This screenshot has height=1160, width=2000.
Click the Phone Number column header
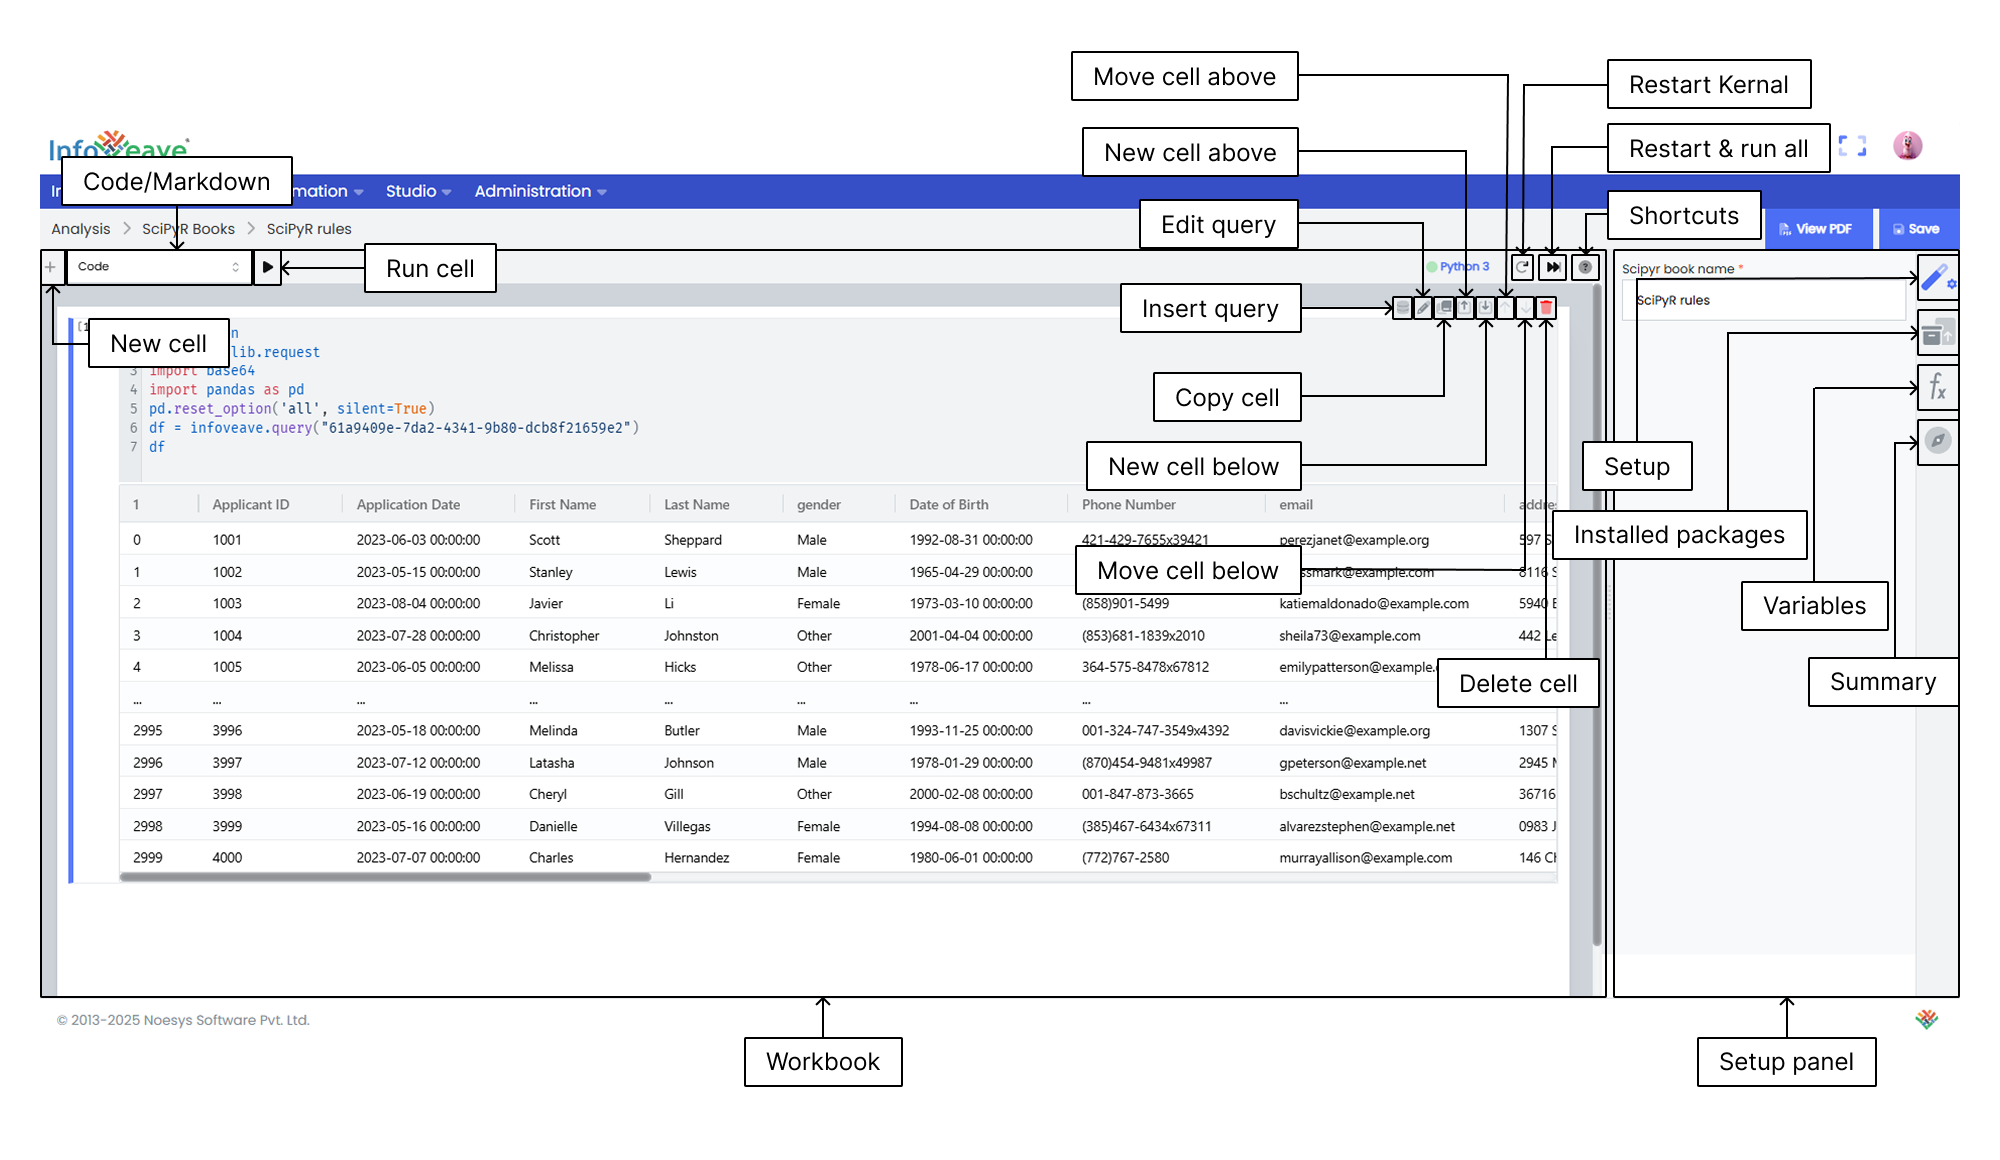tap(1128, 505)
